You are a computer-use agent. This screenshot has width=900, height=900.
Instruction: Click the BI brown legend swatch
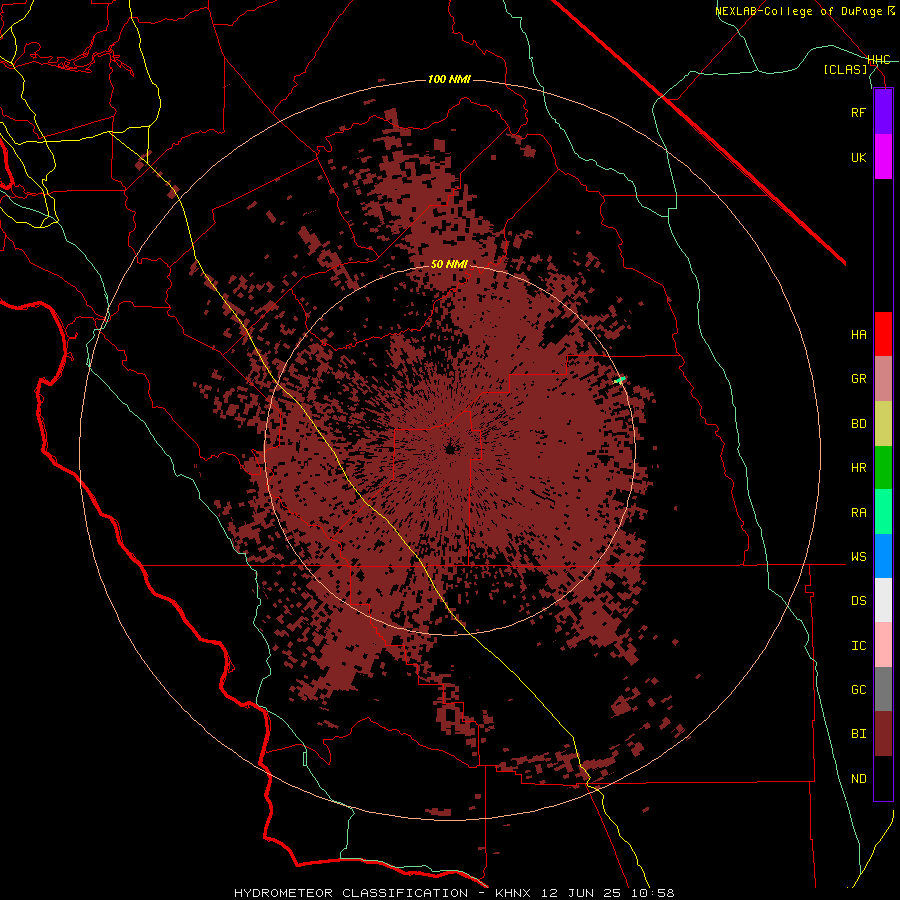pyautogui.click(x=883, y=734)
